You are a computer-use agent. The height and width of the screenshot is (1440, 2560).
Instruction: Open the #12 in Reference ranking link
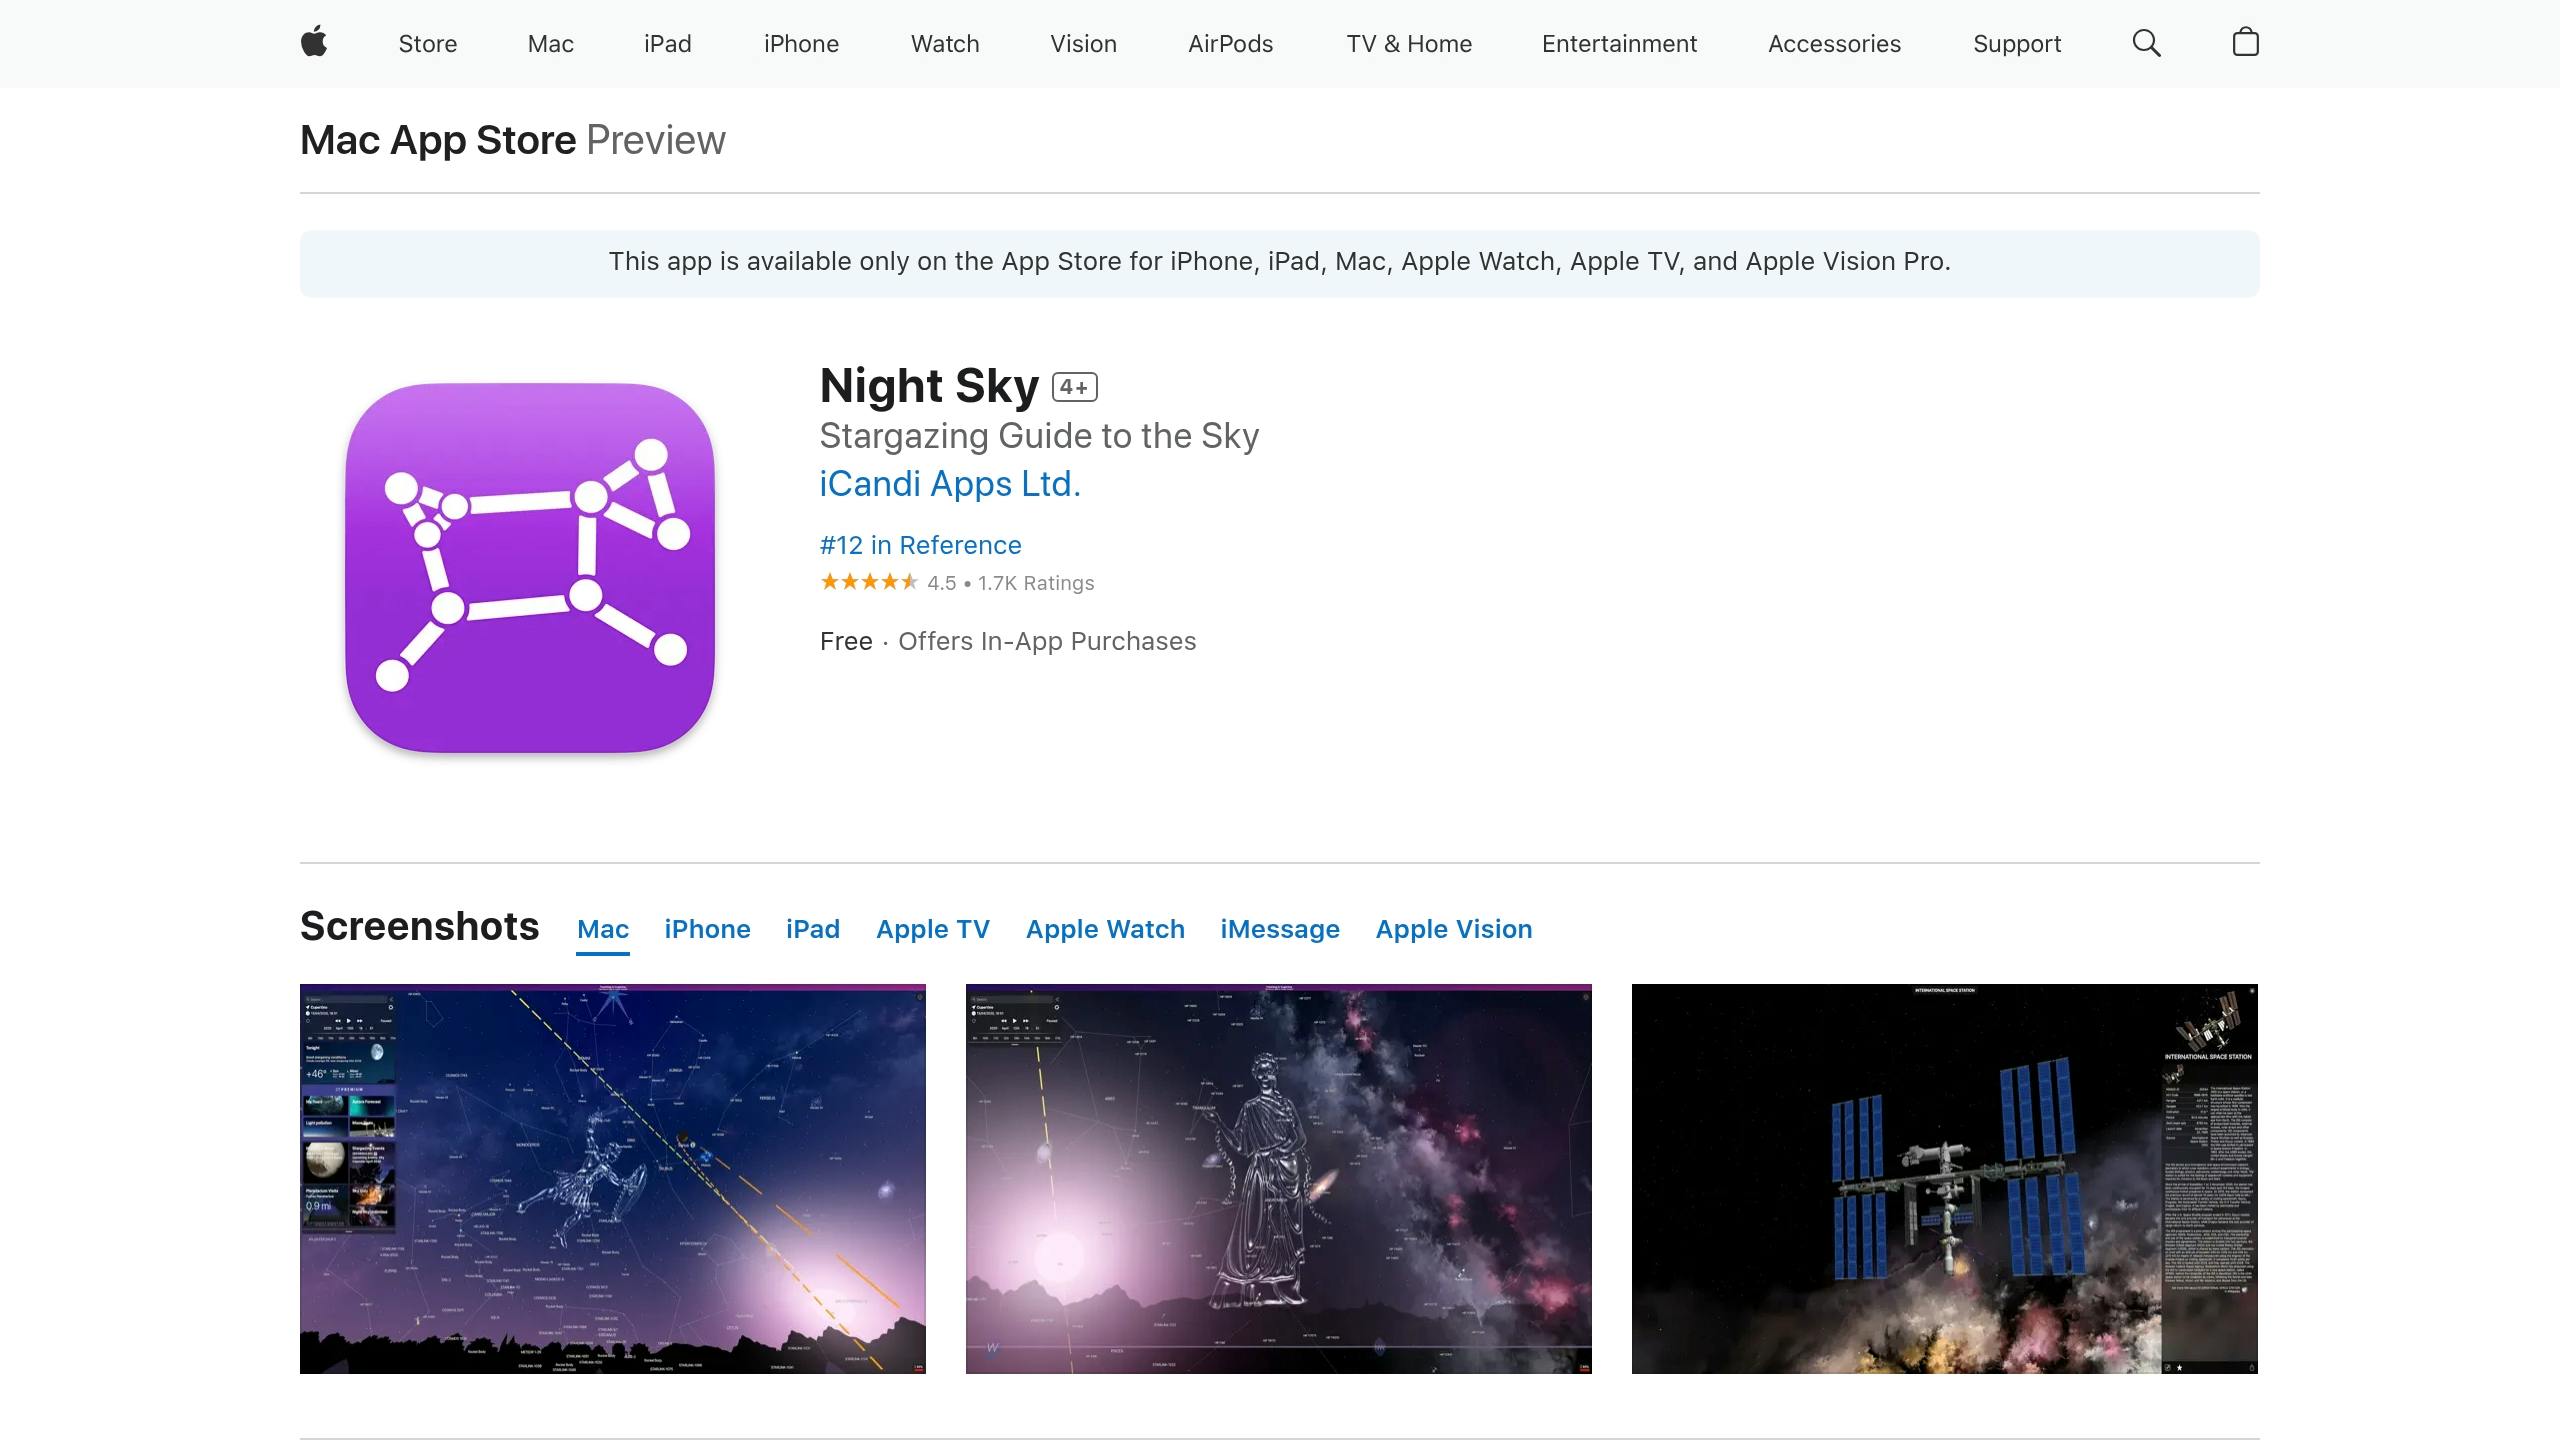tap(919, 545)
